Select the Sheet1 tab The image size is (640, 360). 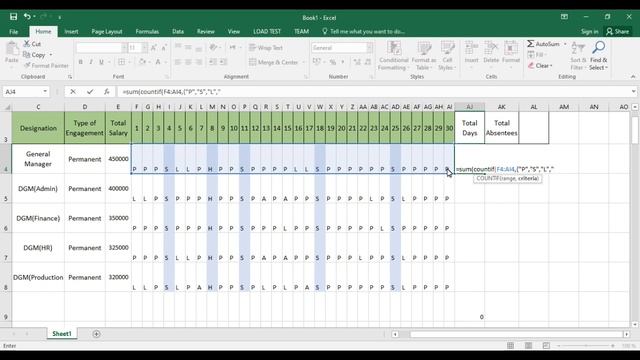[x=62, y=333]
